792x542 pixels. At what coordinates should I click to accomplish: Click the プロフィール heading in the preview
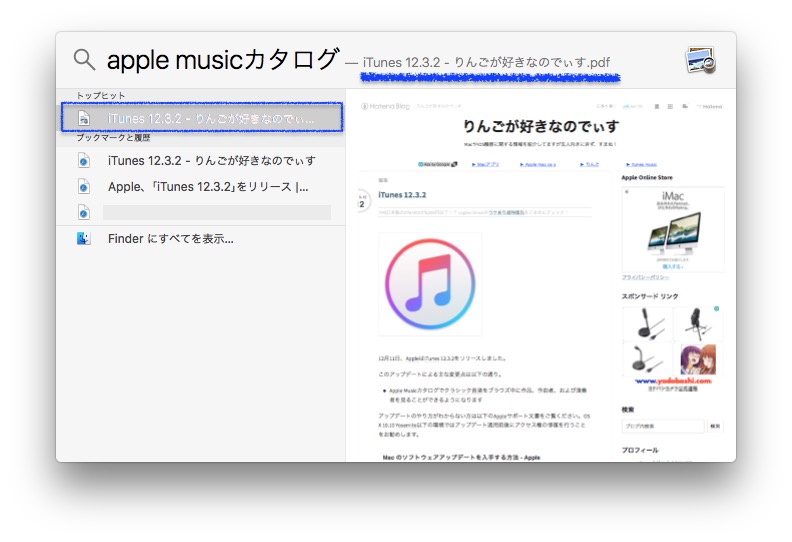point(640,450)
